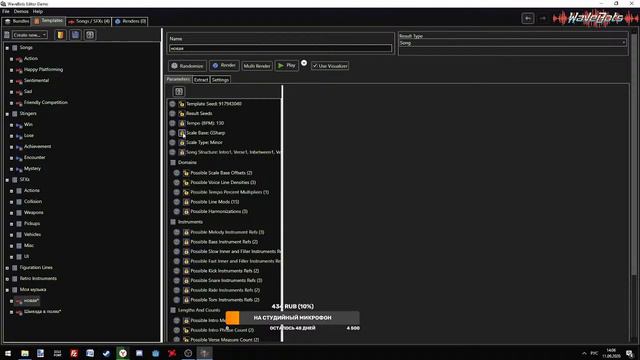
Task: Click the Randomize button
Action: (x=187, y=66)
